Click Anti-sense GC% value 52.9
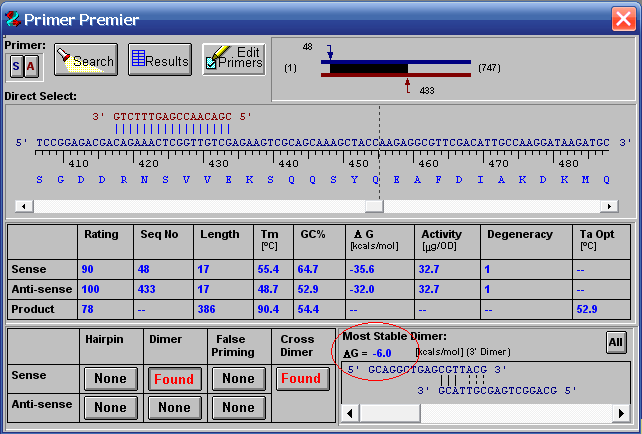This screenshot has height=434, width=642. point(308,289)
